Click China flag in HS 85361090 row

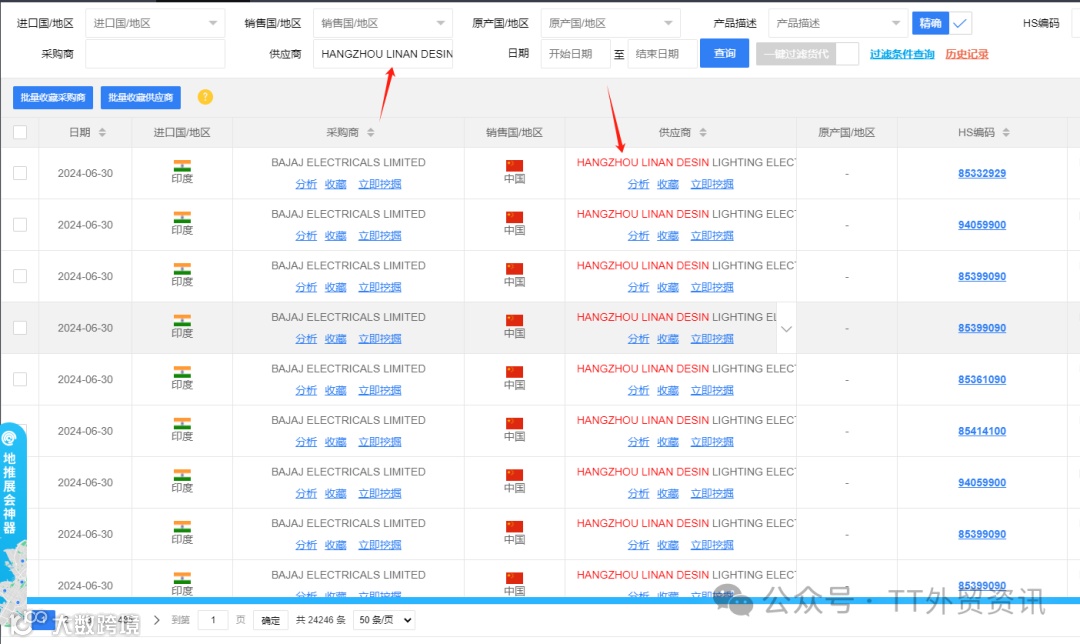[x=514, y=372]
